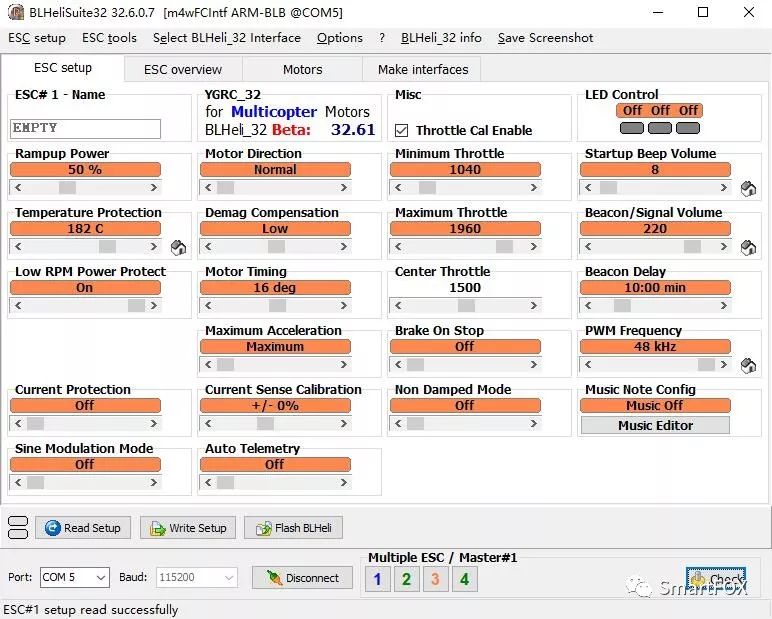Click the Current Sense Calibration slider thumb
772x619 pixels.
[x=265, y=424]
